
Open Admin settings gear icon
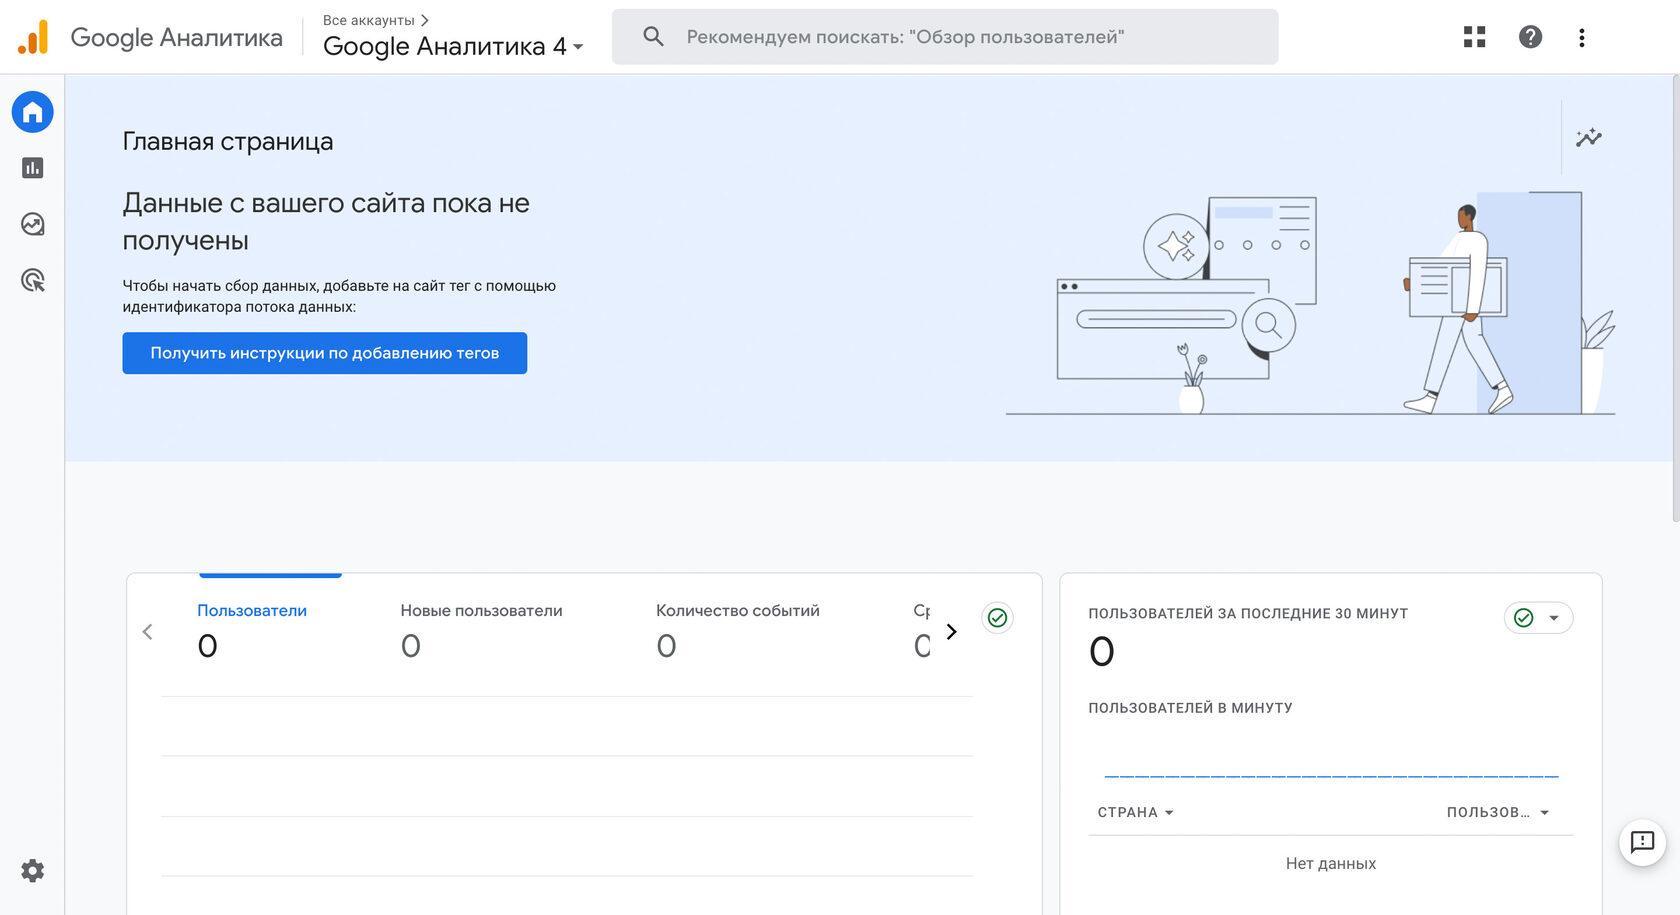point(32,871)
